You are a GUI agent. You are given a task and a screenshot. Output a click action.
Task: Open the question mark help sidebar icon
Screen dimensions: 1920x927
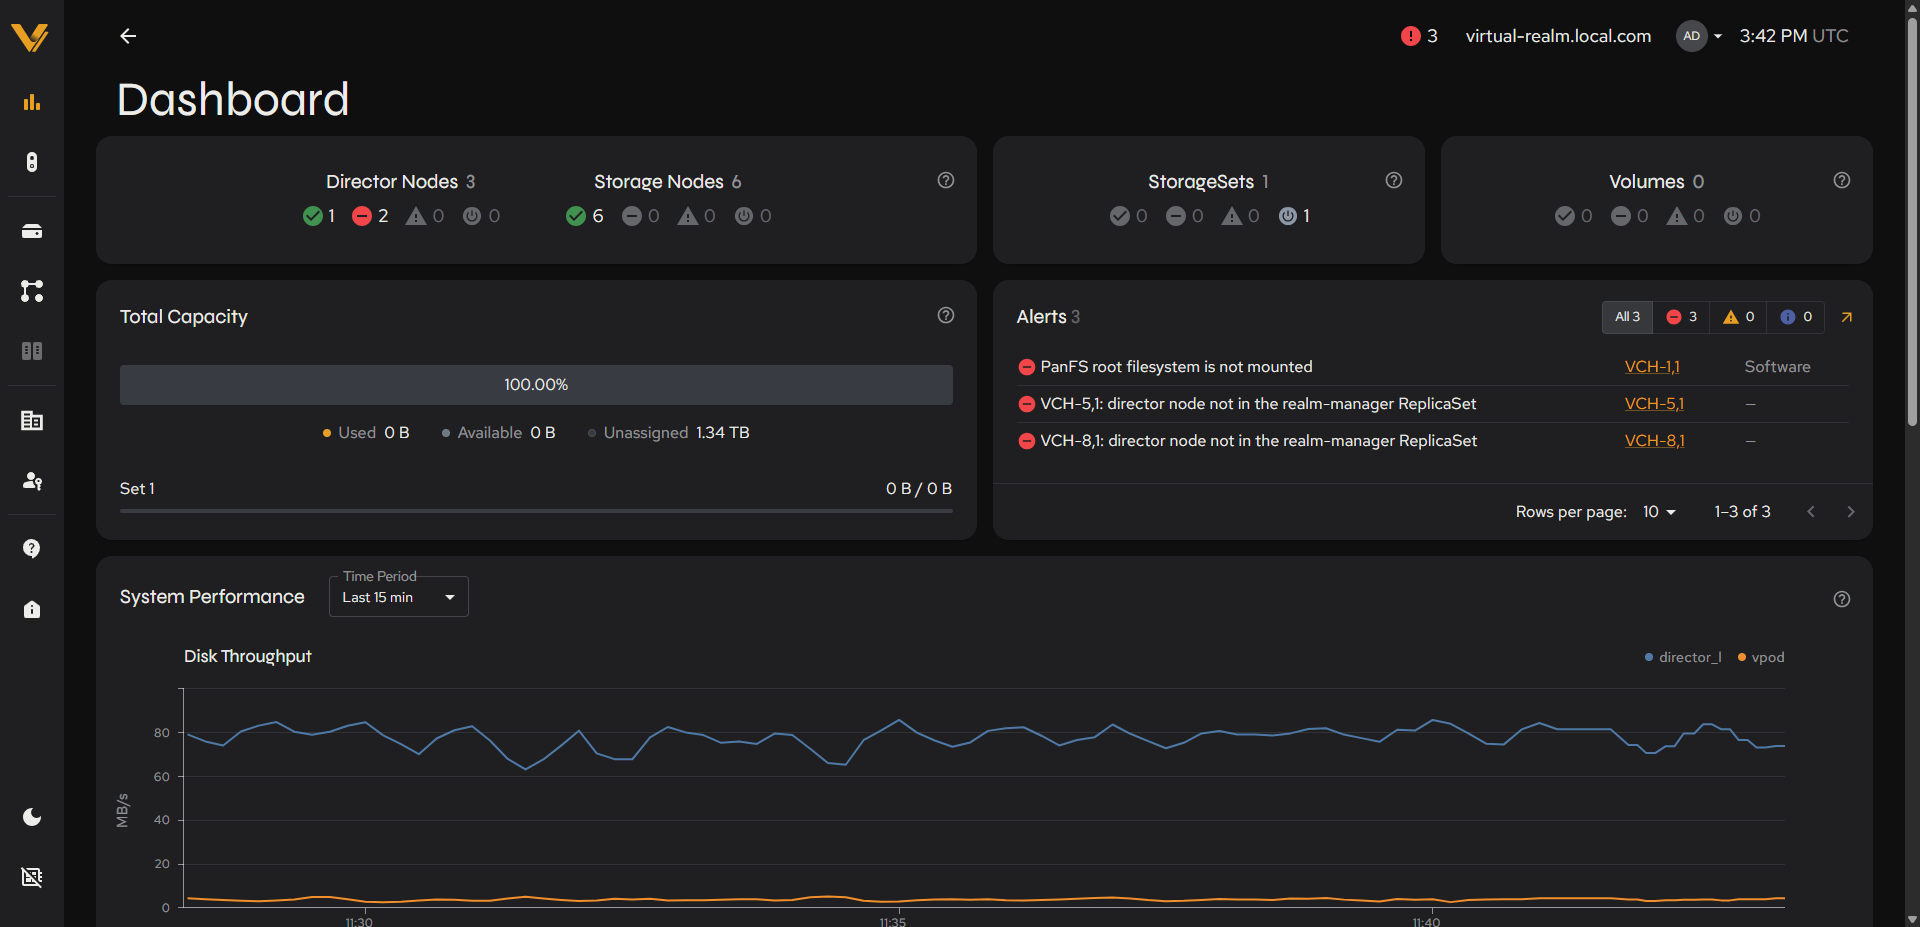[x=32, y=549]
